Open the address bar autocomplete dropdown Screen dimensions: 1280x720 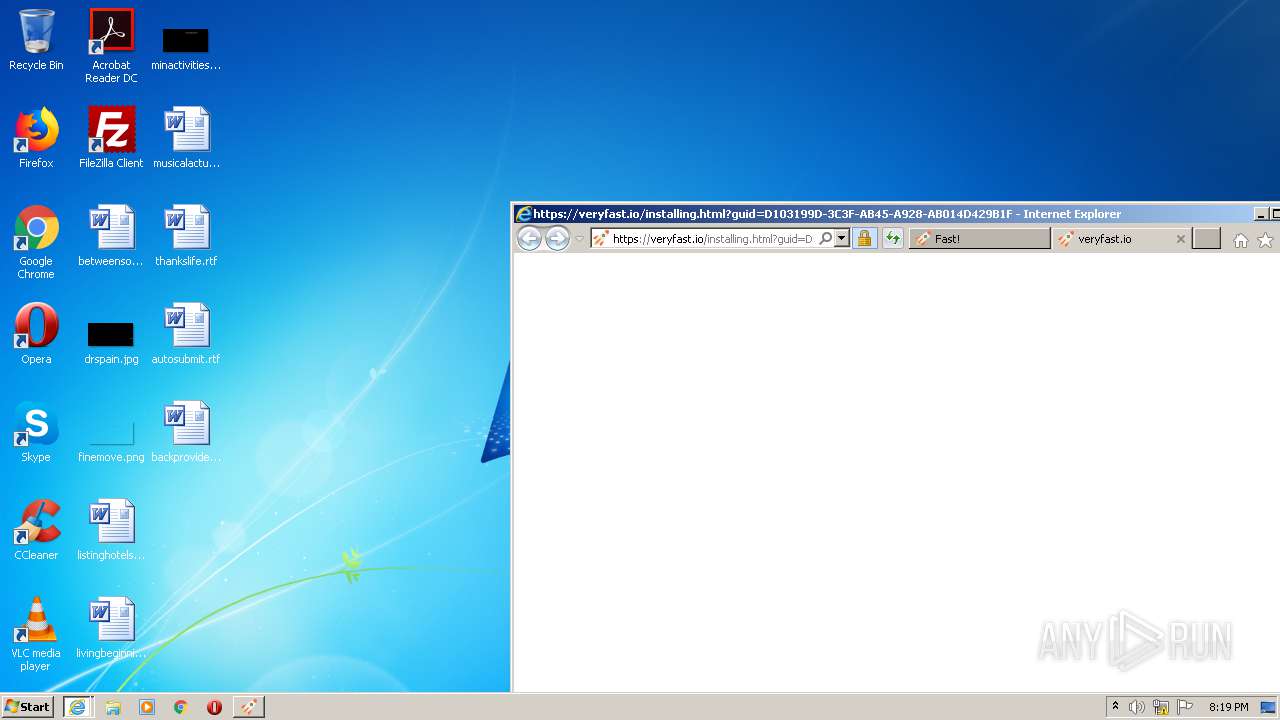click(x=842, y=239)
